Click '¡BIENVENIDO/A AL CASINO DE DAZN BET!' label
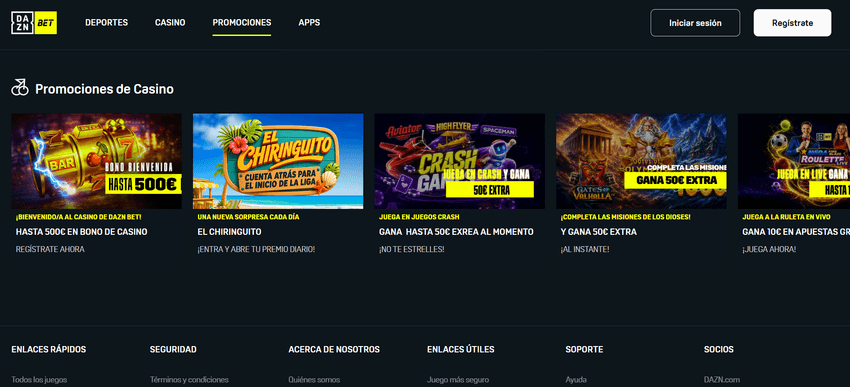 [79, 217]
